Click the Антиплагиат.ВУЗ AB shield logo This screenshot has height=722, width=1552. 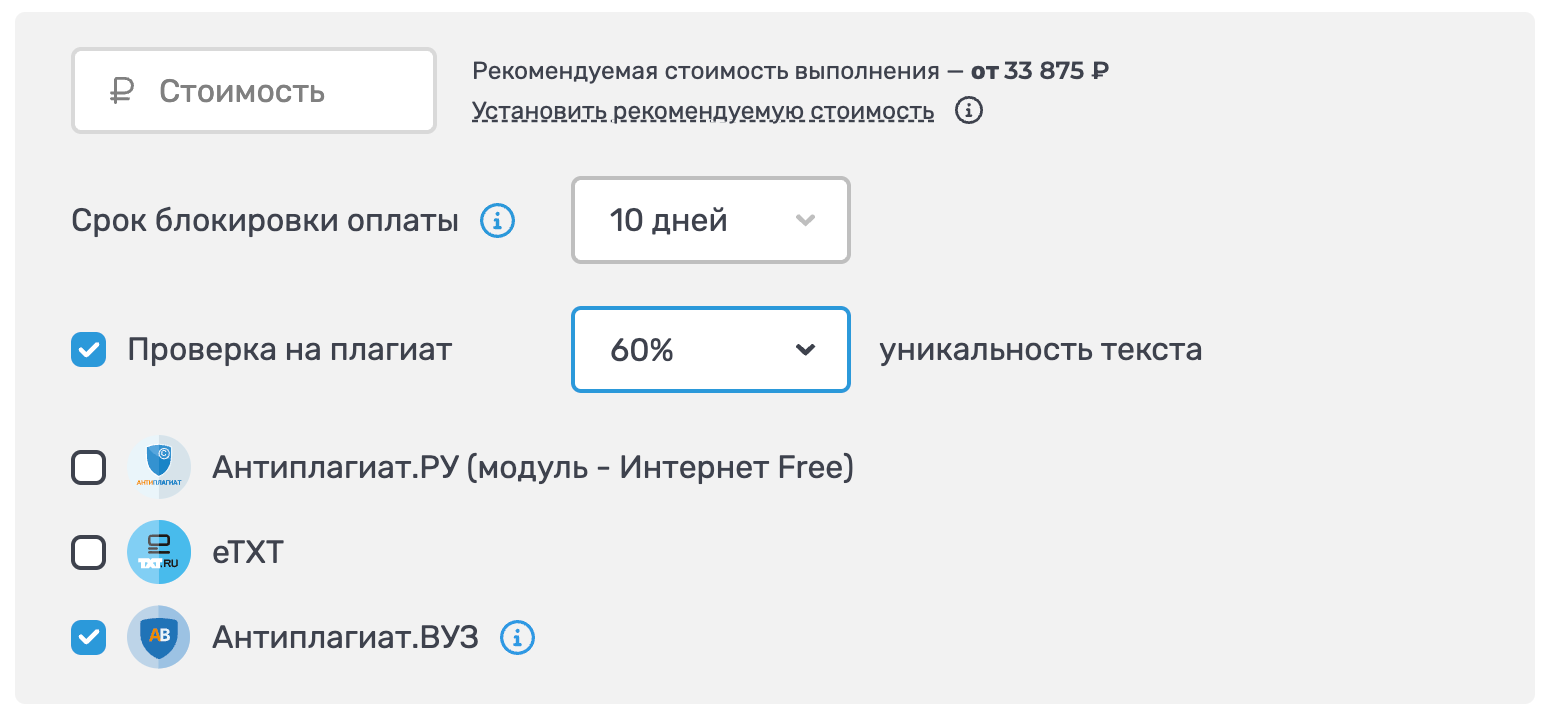159,637
